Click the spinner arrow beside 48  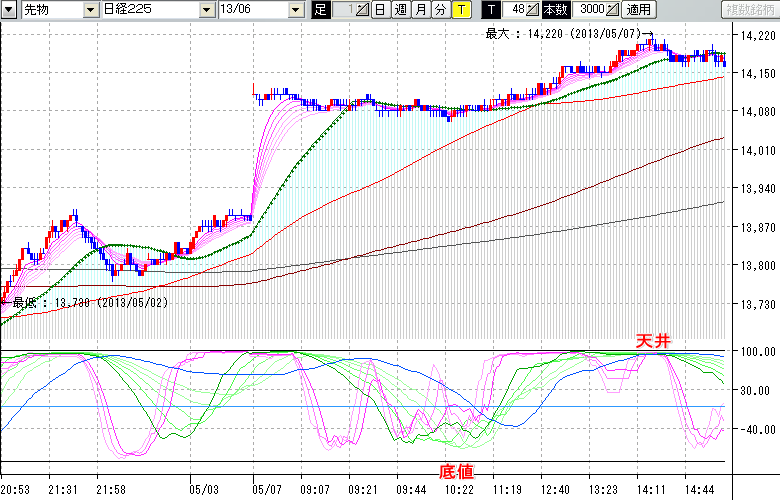click(x=532, y=10)
